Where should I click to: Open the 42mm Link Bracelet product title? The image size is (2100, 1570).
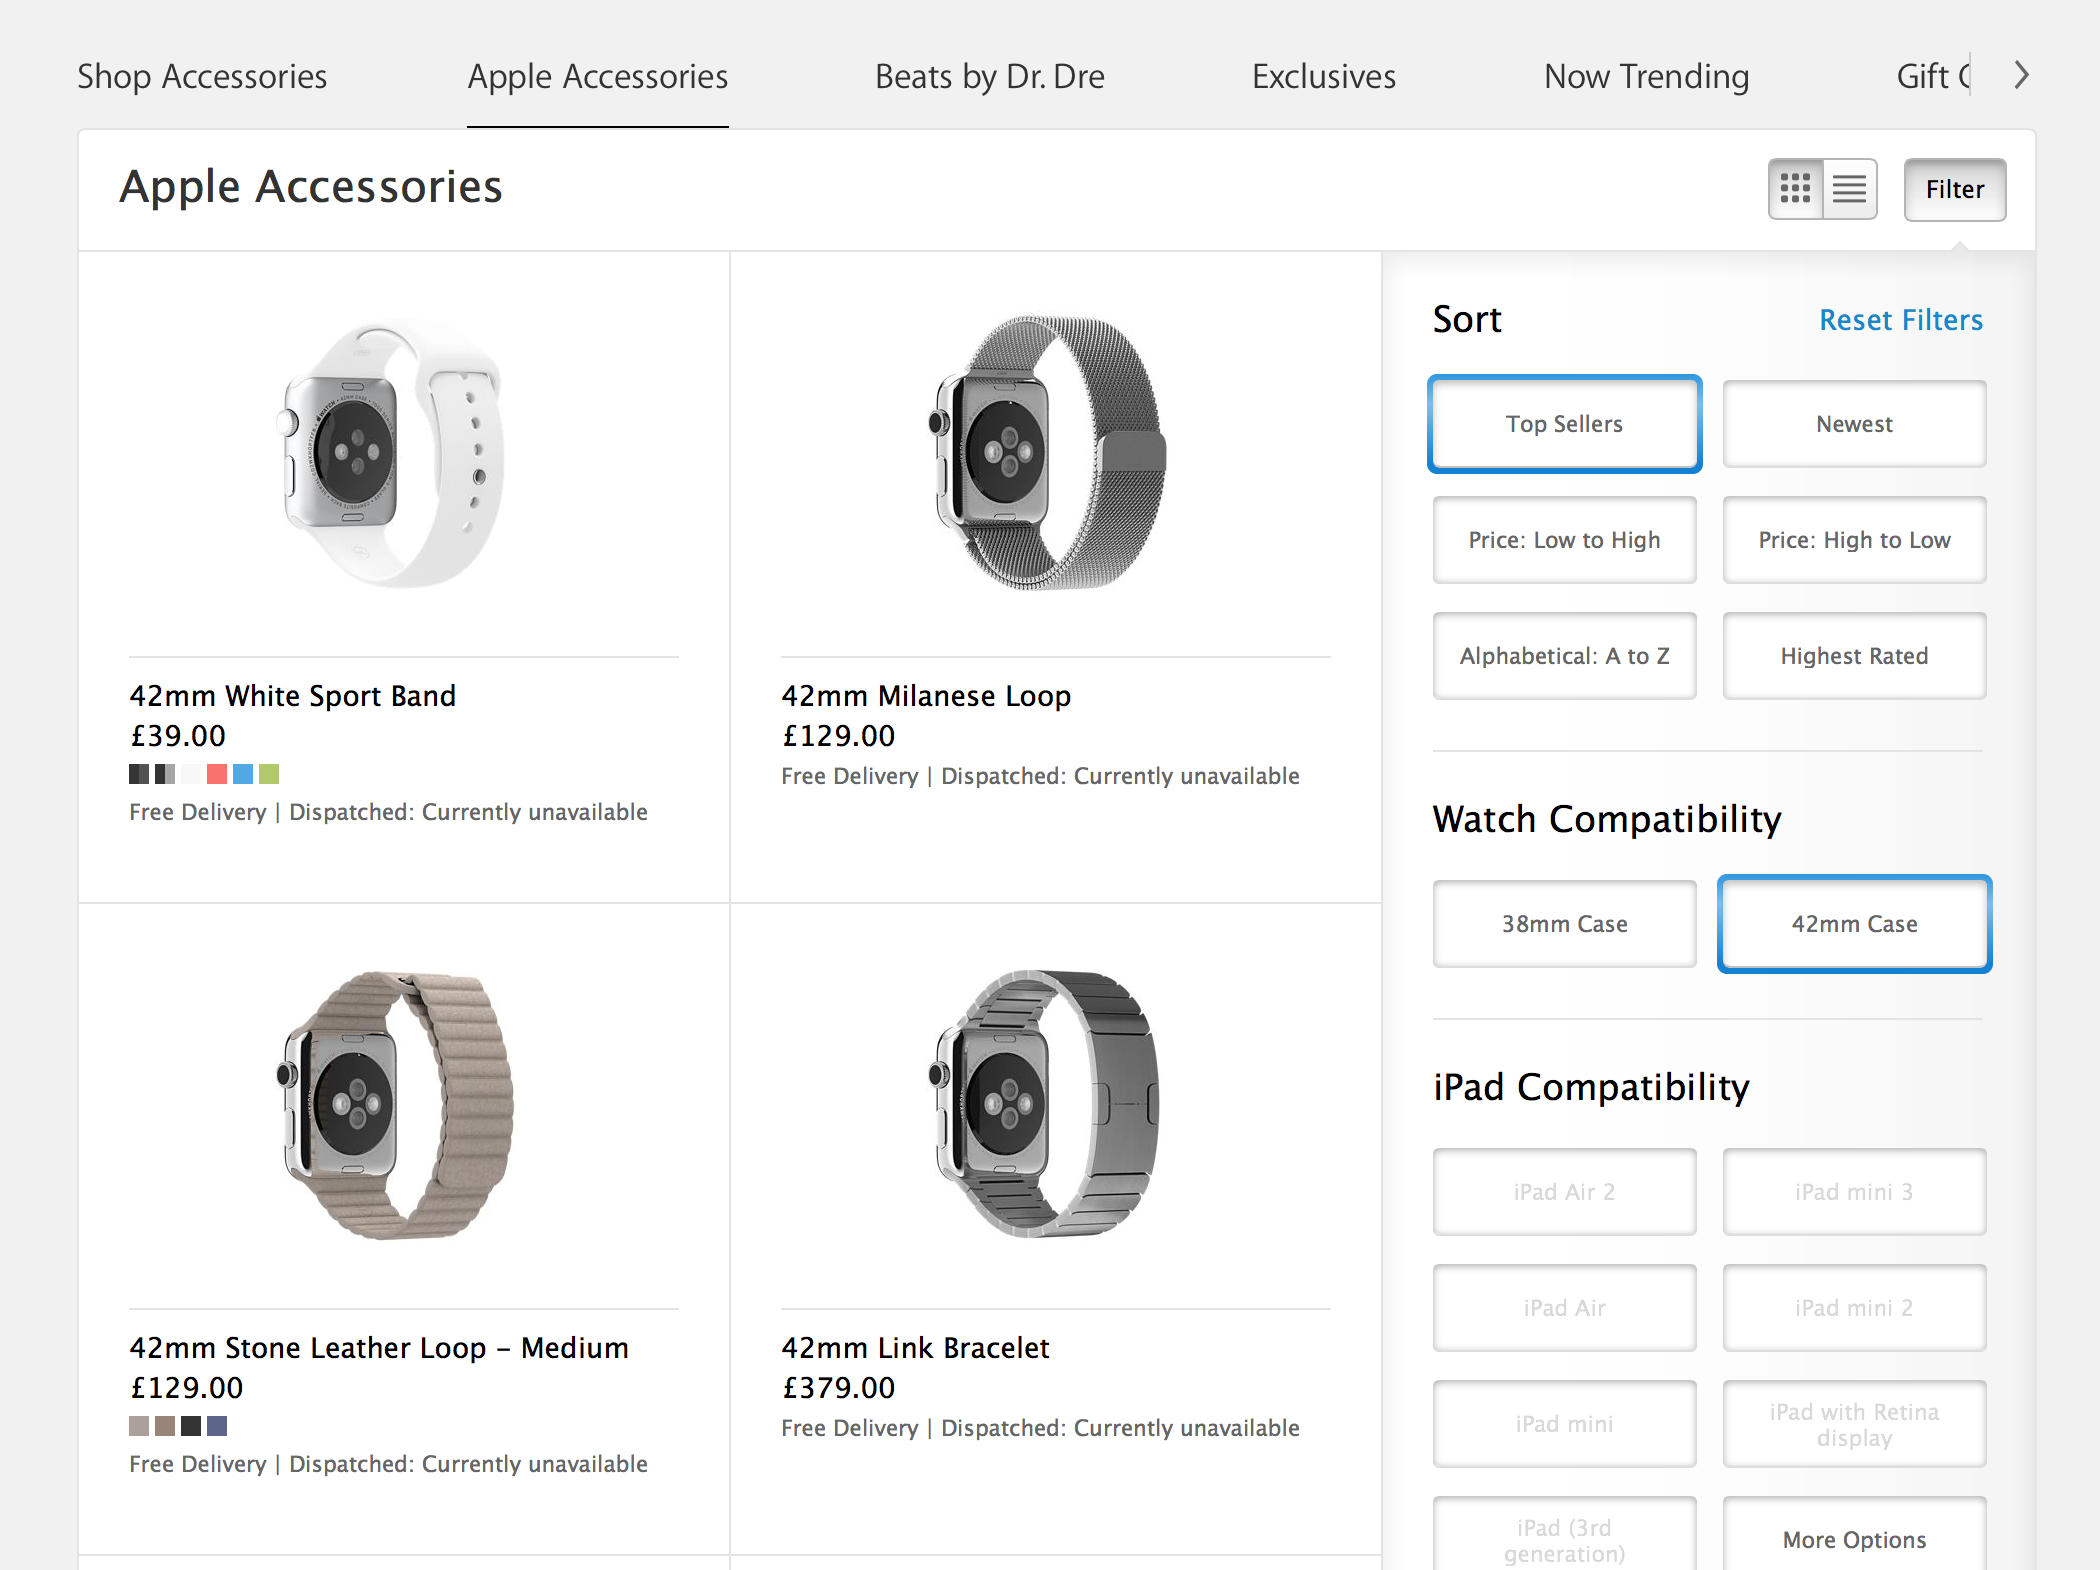click(915, 1348)
